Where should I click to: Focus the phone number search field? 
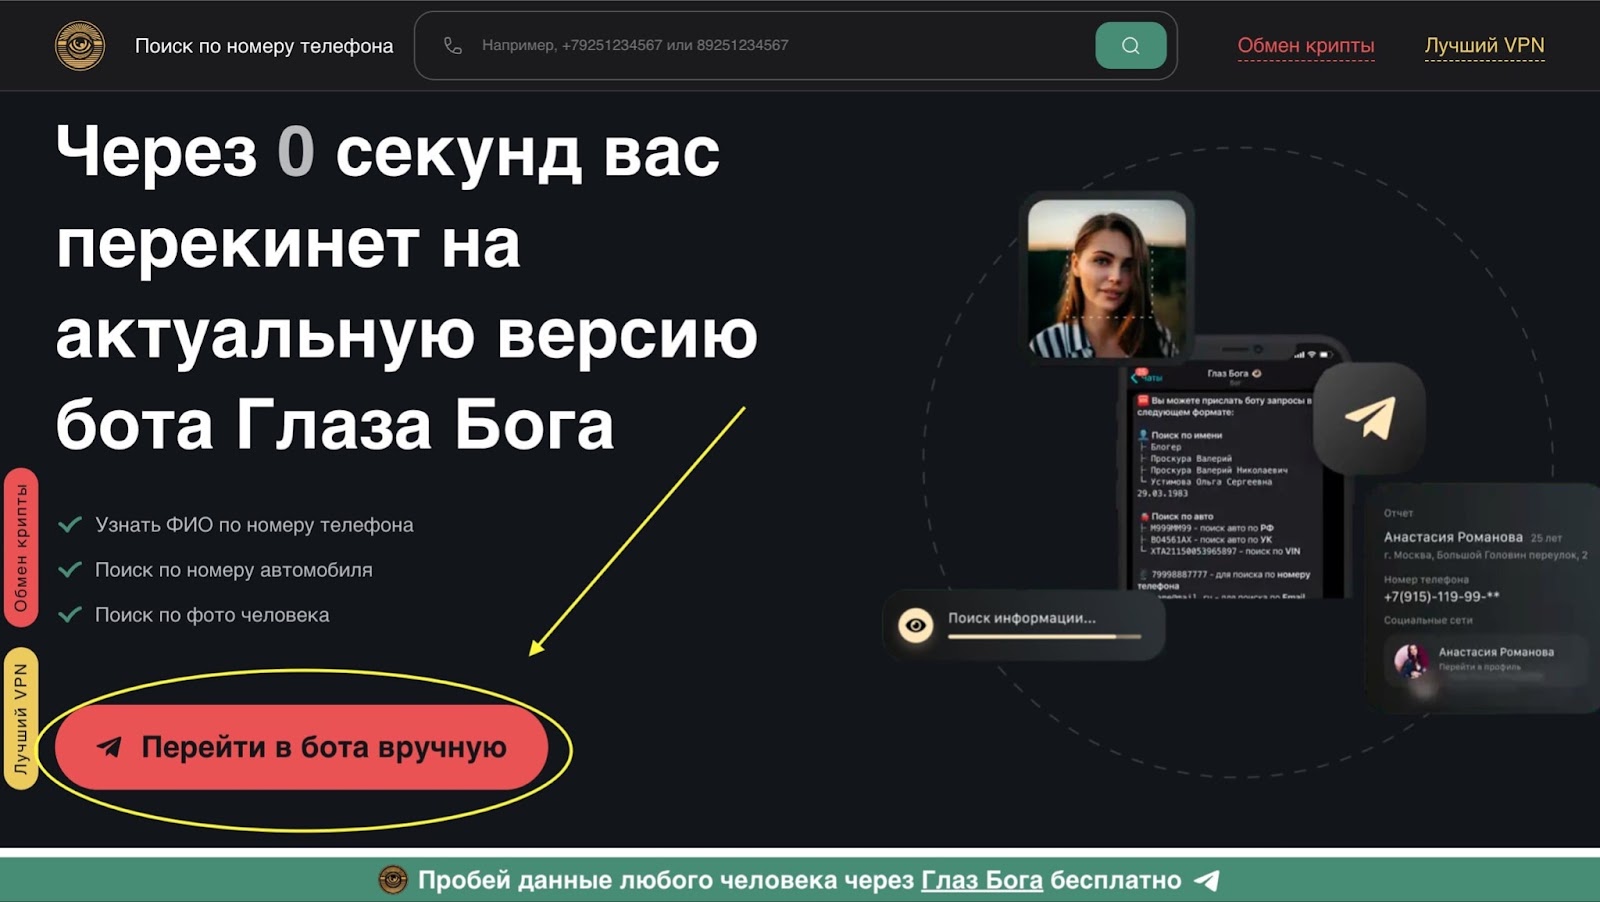coord(795,45)
